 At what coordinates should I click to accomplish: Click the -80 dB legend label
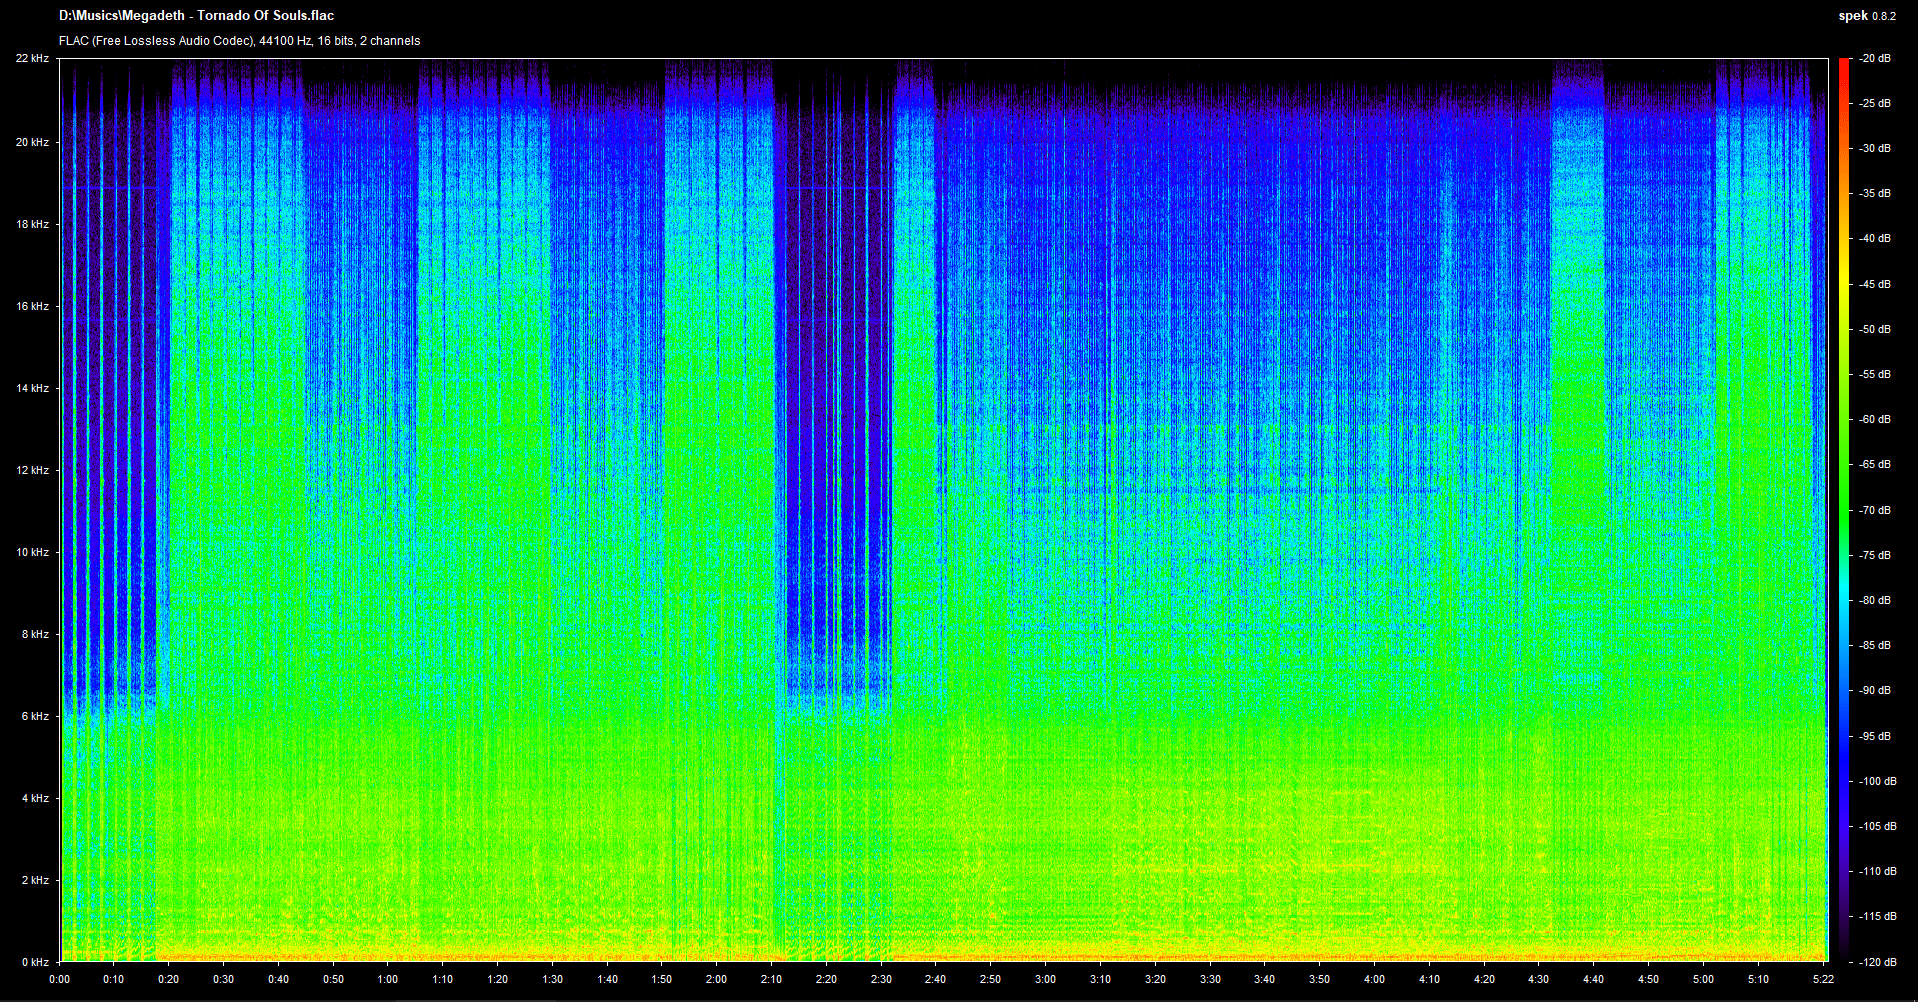1875,601
